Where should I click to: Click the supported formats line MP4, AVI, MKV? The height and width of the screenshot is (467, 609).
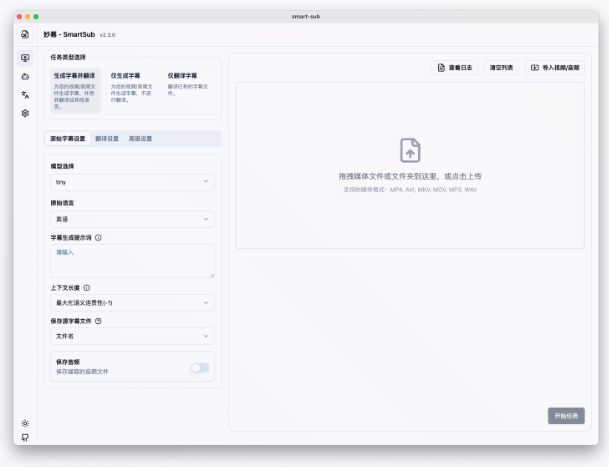[x=410, y=190]
